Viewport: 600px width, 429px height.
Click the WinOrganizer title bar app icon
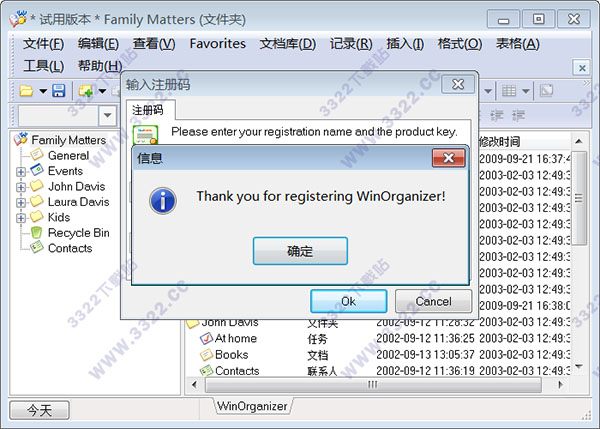tap(18, 18)
